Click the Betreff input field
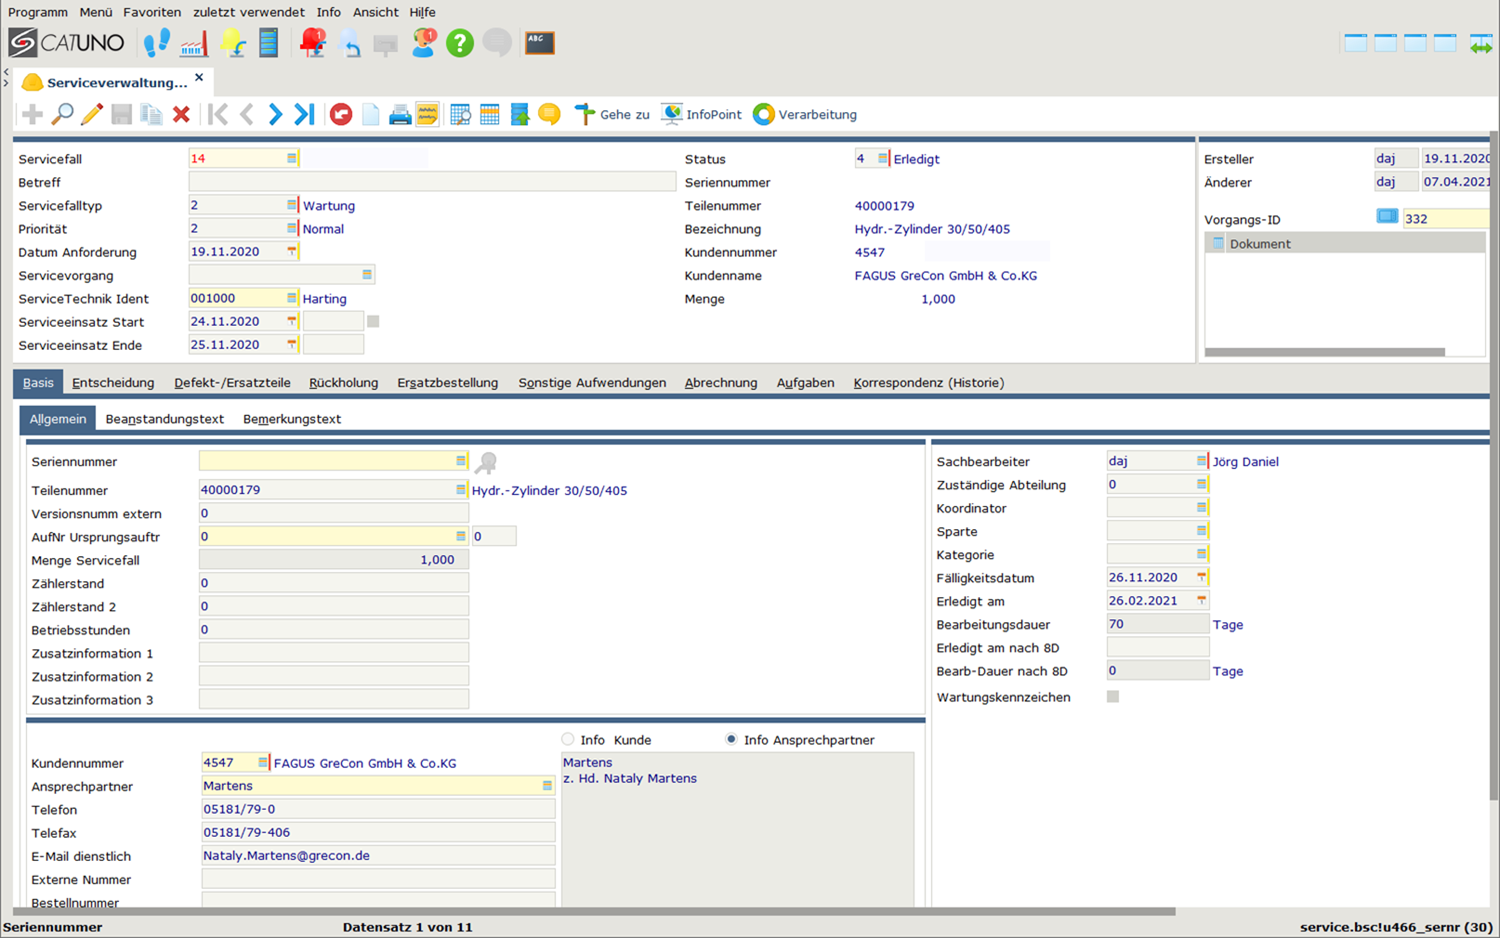 click(432, 182)
